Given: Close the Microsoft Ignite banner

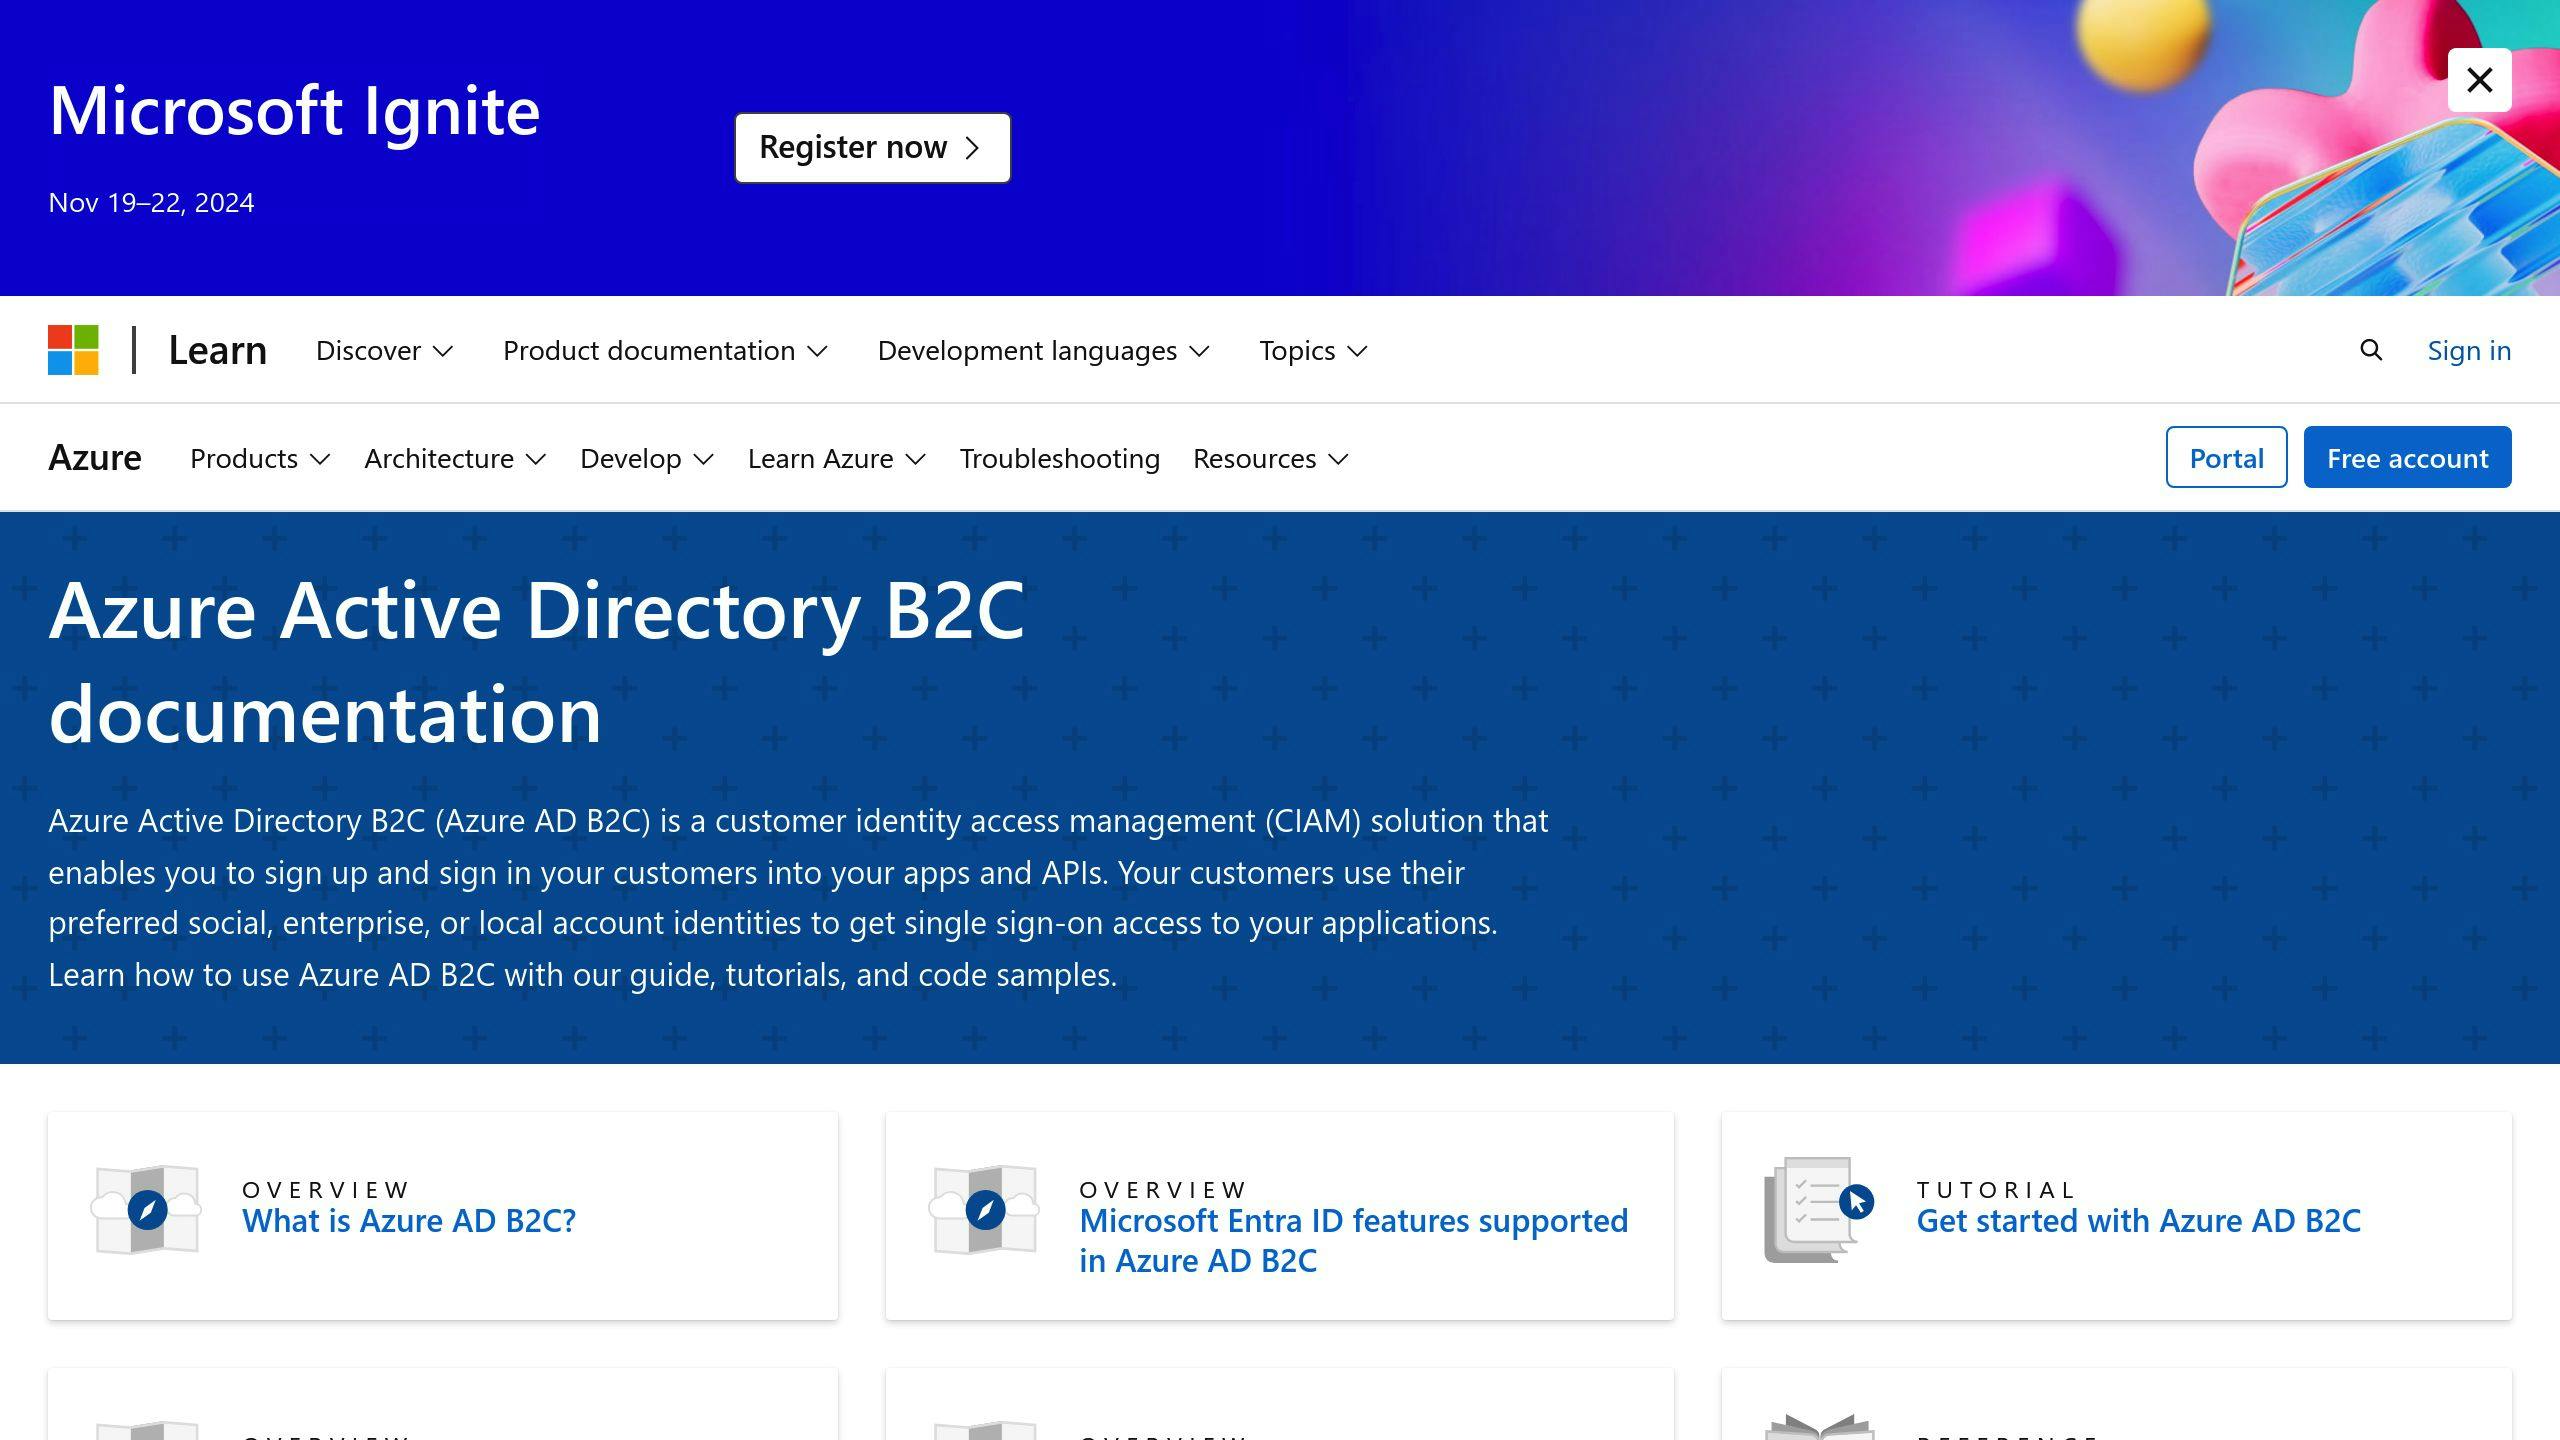Looking at the screenshot, I should (2479, 80).
